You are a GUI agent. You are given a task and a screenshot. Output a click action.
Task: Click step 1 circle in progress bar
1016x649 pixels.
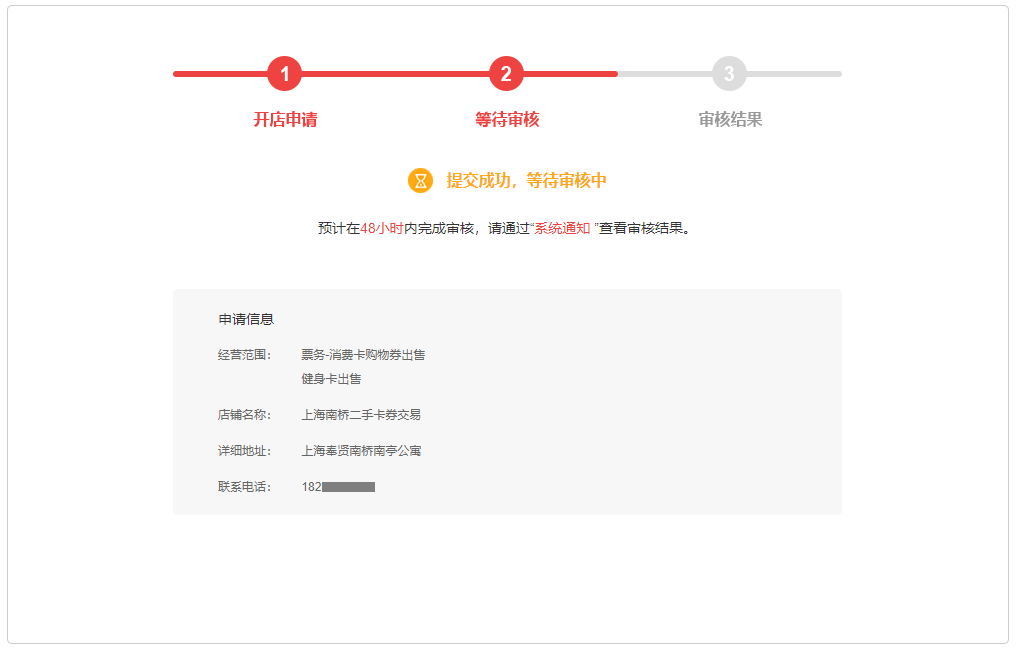coord(284,74)
